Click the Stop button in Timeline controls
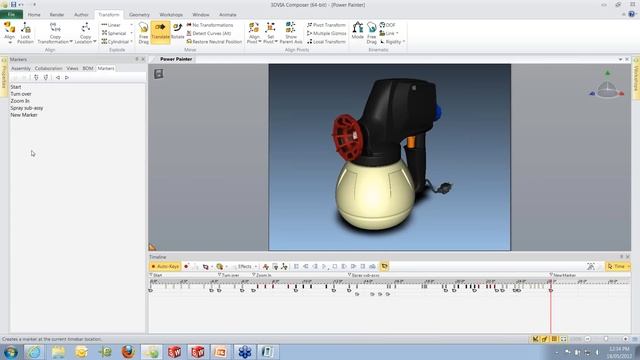The height and width of the screenshot is (360, 640). coord(335,267)
